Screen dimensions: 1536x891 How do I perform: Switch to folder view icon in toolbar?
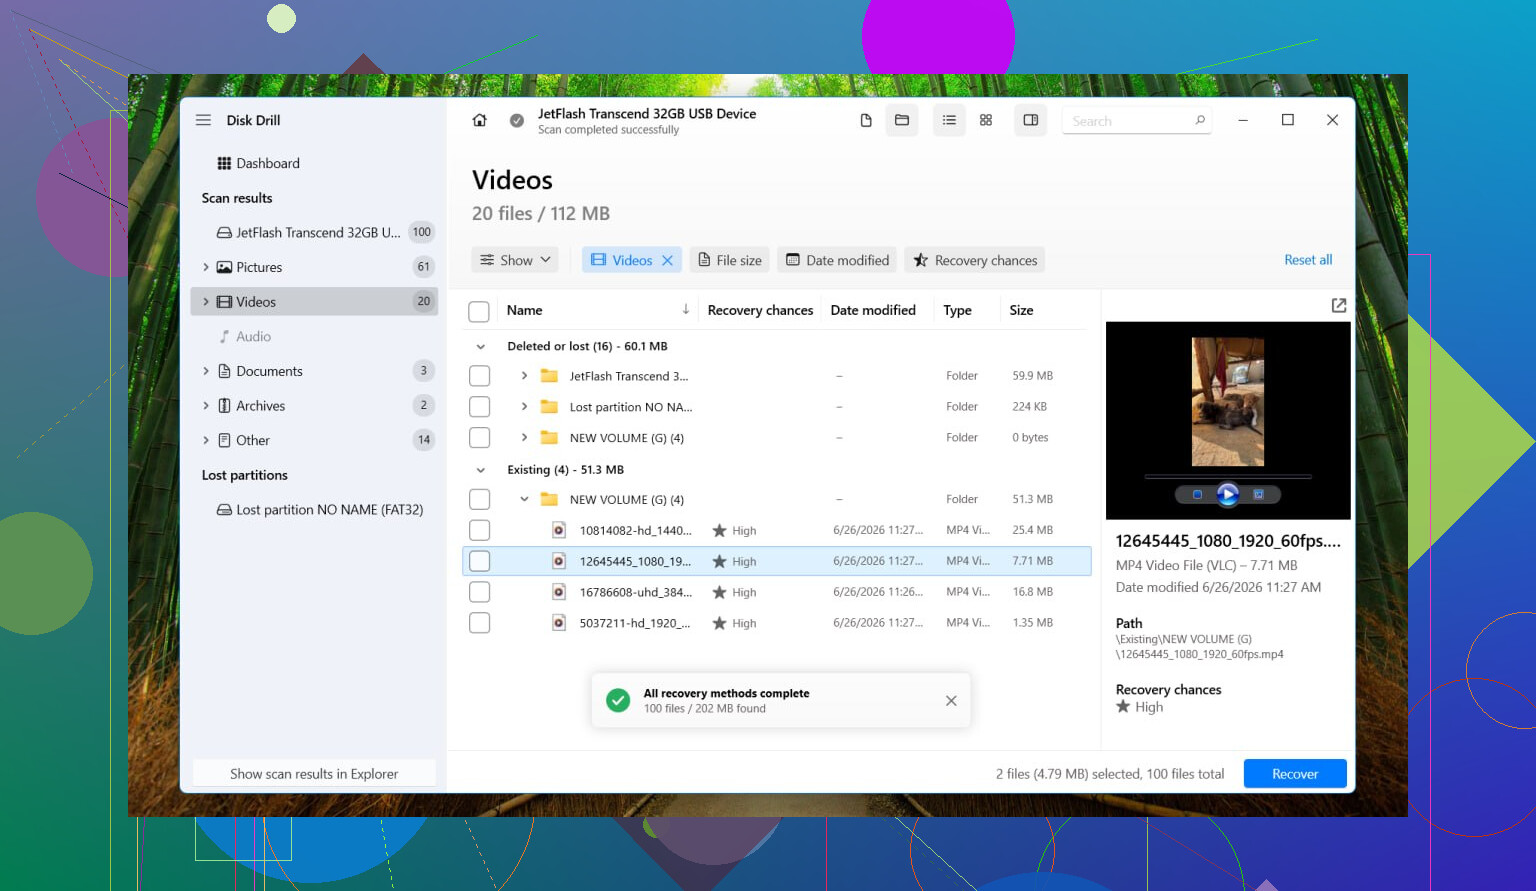point(902,120)
